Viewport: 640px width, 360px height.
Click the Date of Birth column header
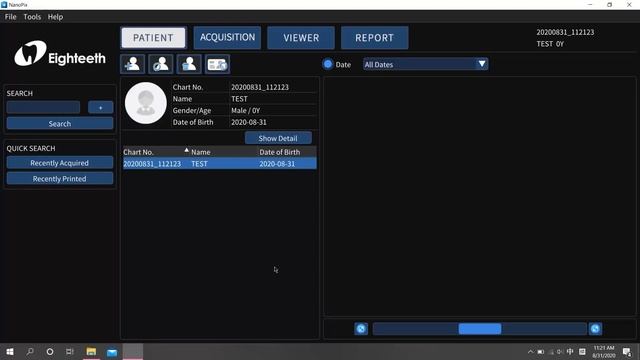280,152
